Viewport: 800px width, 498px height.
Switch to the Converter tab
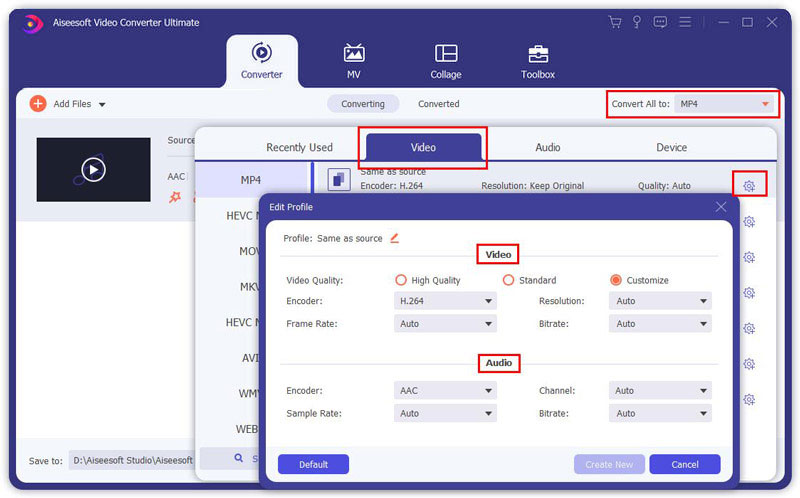pos(262,61)
